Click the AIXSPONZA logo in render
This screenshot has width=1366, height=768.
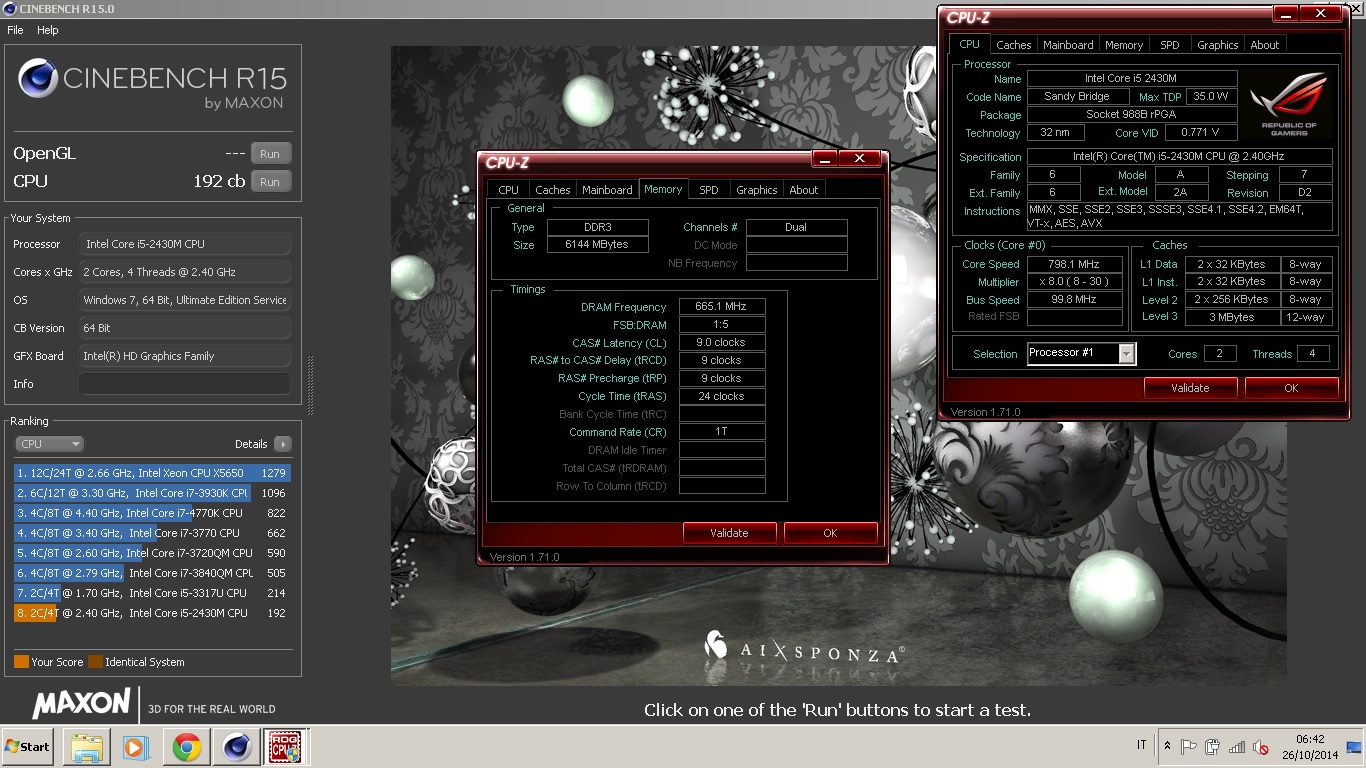[805, 650]
